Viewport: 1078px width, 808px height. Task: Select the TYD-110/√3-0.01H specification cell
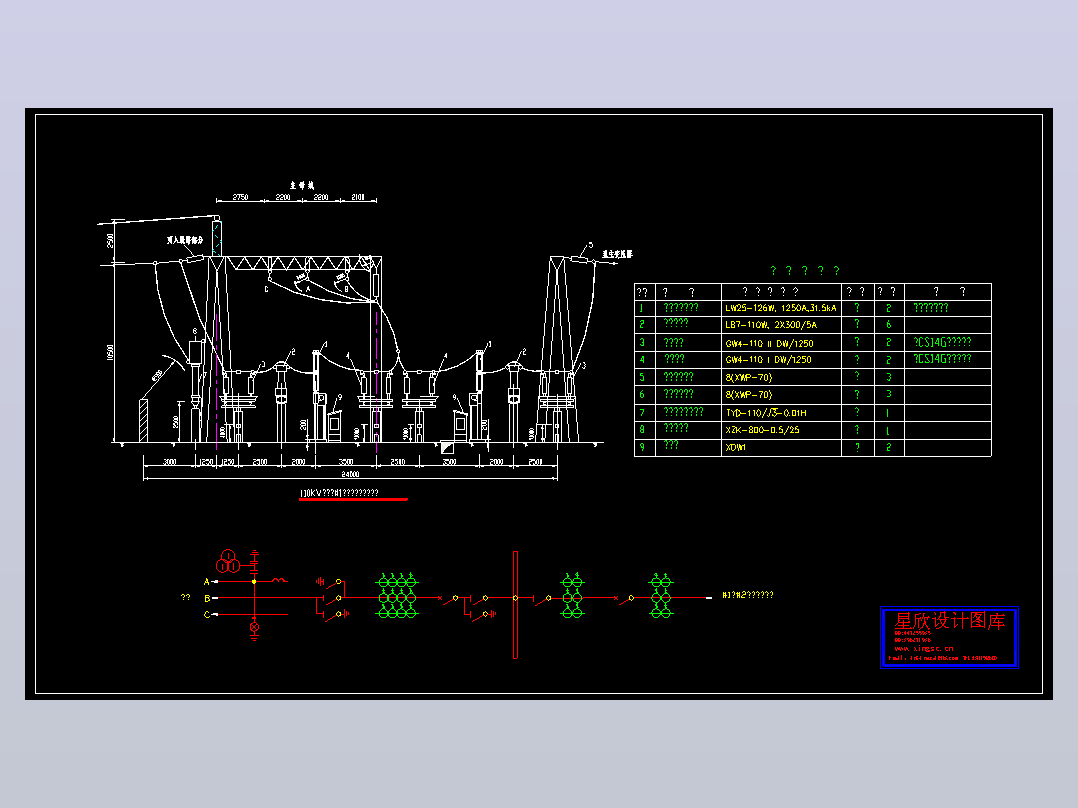(x=781, y=413)
